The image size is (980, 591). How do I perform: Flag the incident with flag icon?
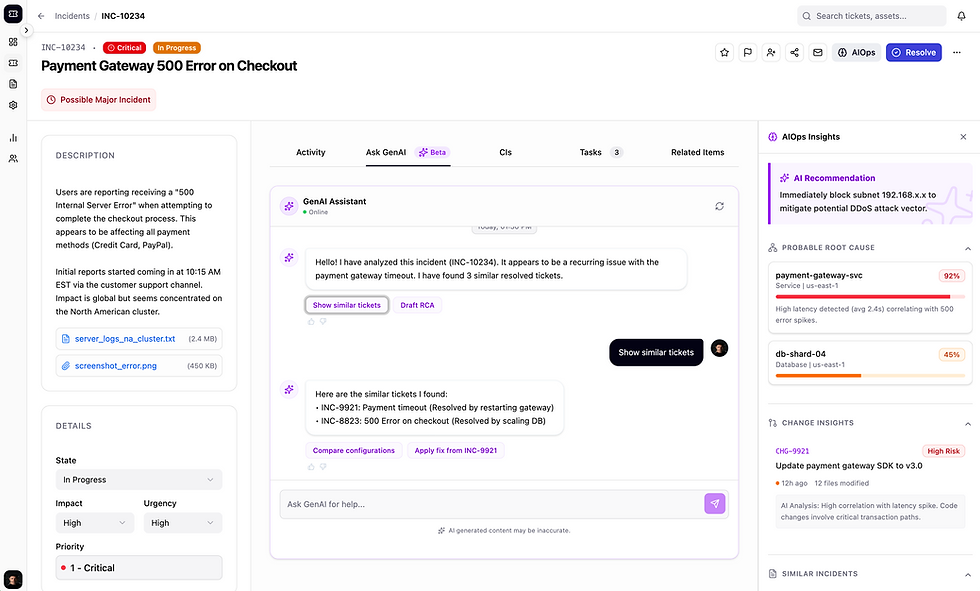coord(748,52)
